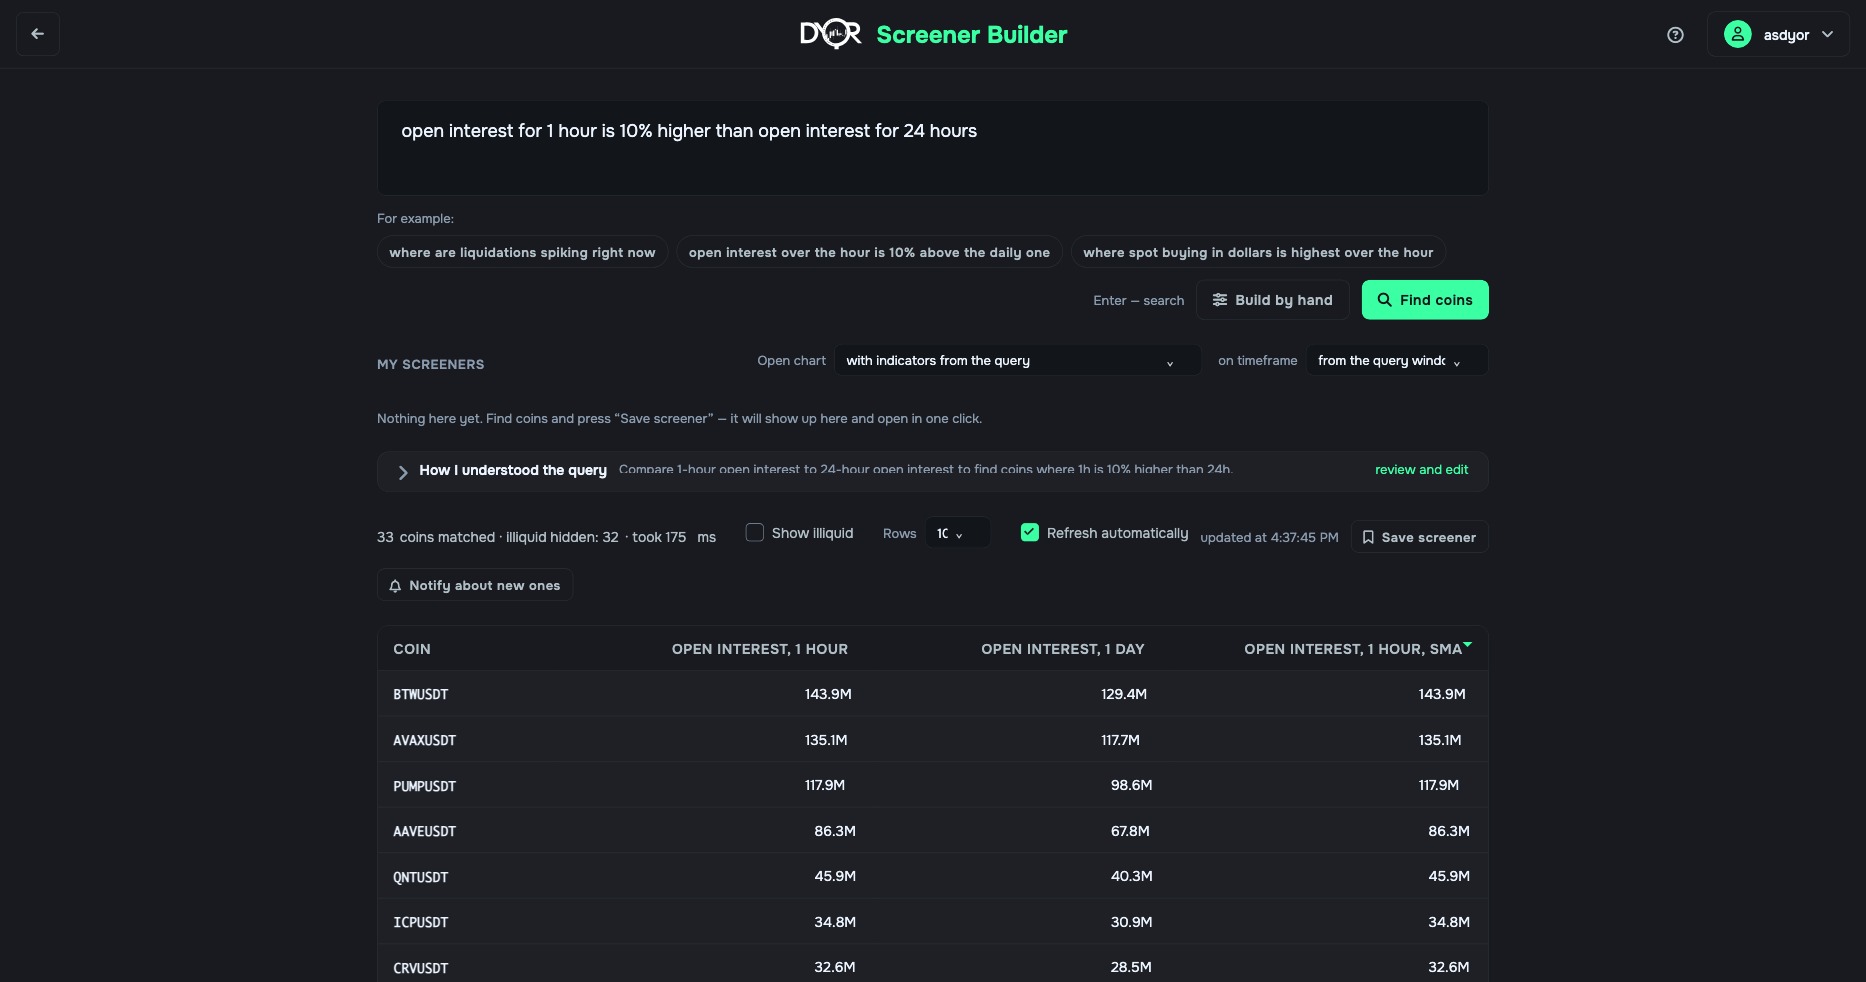Select example 'where spot buying in dollars' chip
Viewport: 1866px width, 982px height.
pyautogui.click(x=1258, y=253)
